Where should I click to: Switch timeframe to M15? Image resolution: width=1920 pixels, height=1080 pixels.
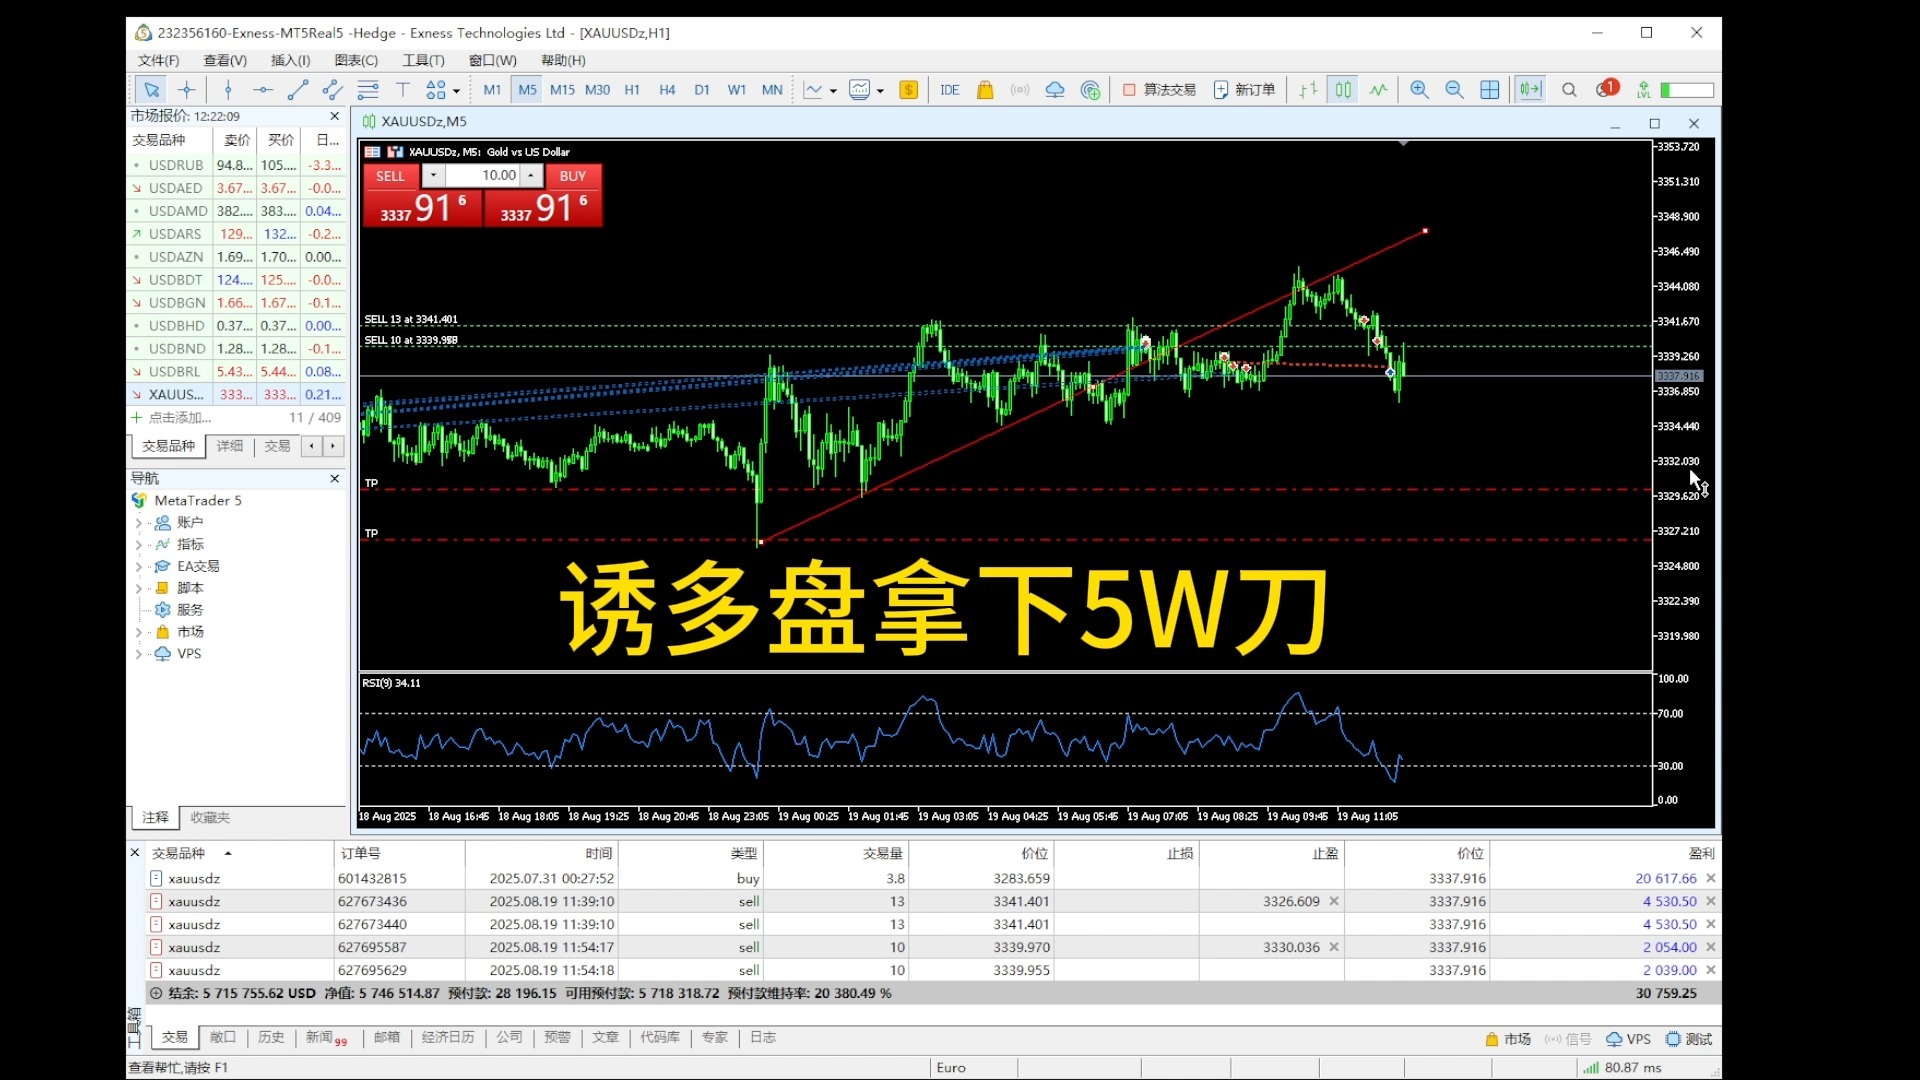562,90
